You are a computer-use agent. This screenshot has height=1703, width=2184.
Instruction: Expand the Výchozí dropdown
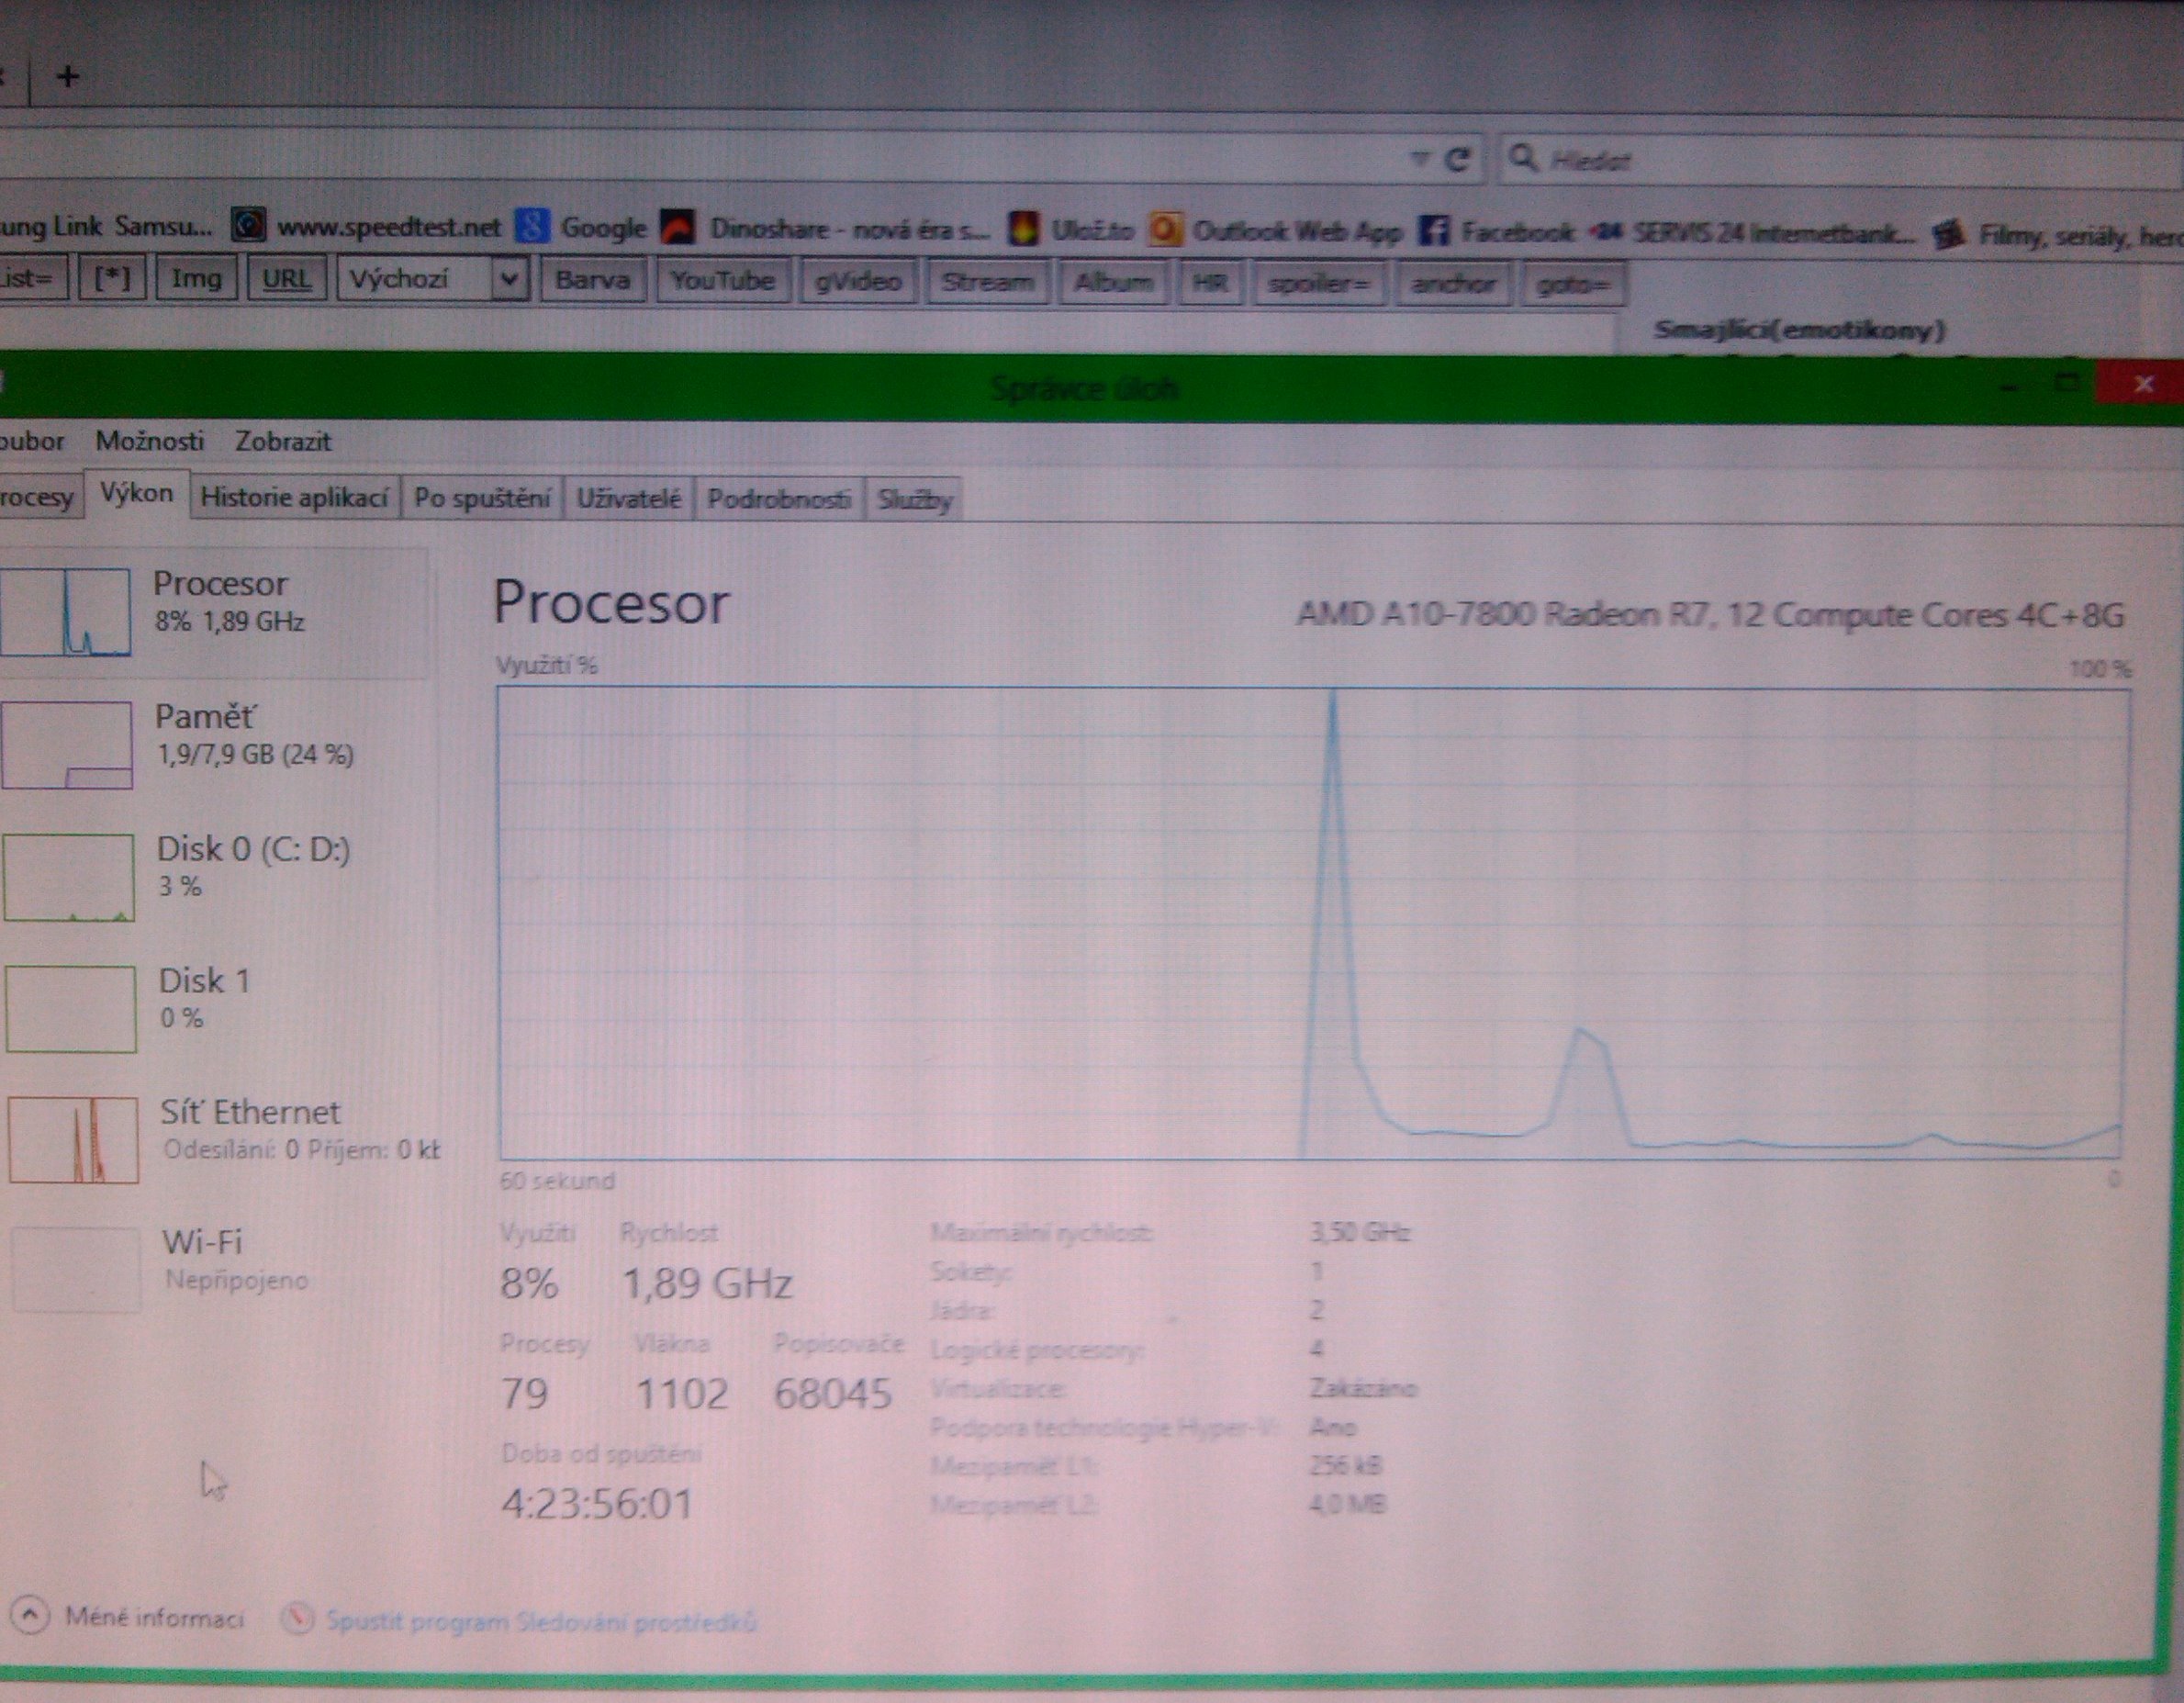click(x=508, y=279)
